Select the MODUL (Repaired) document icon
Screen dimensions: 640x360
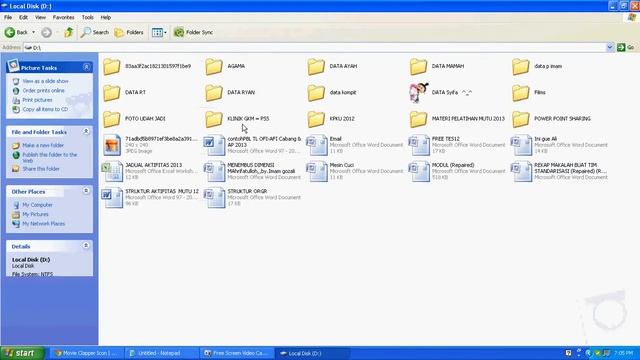click(x=419, y=171)
